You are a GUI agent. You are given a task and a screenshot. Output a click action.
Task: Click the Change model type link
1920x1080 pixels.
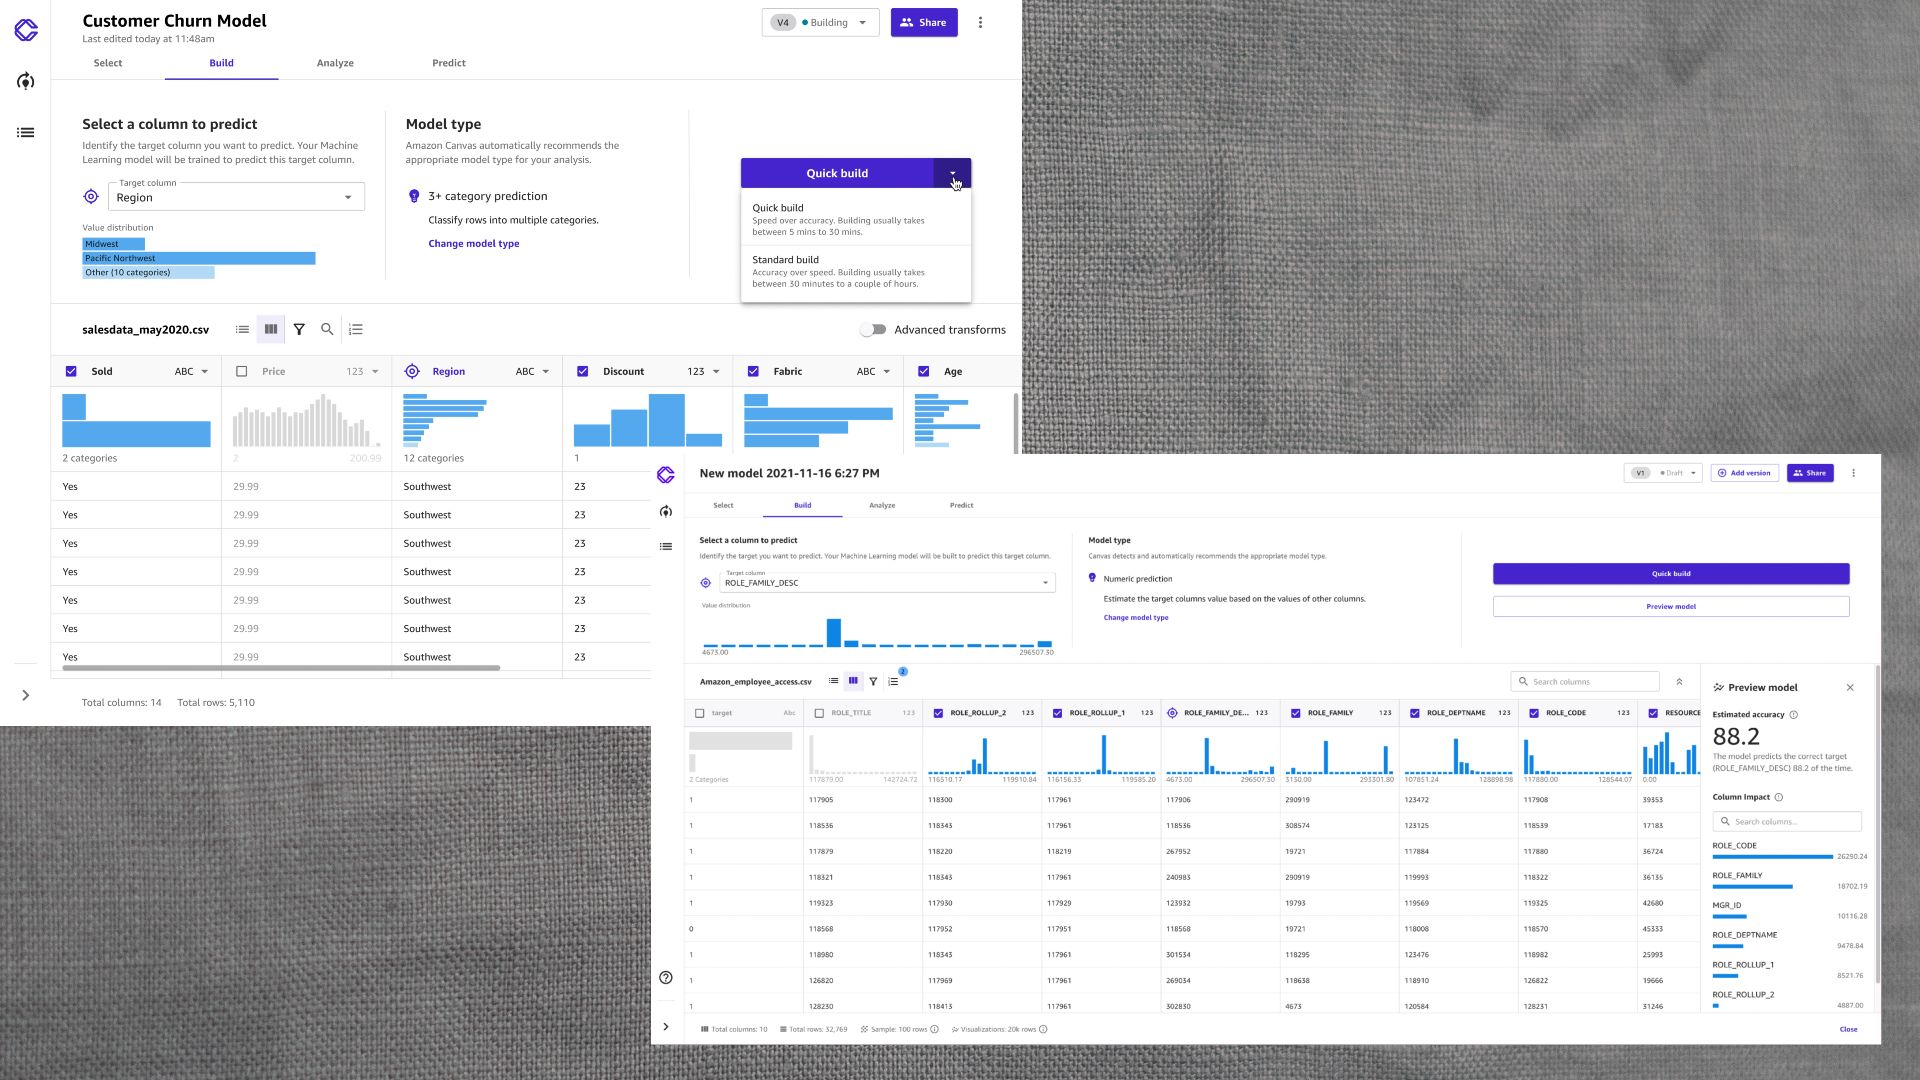click(473, 243)
